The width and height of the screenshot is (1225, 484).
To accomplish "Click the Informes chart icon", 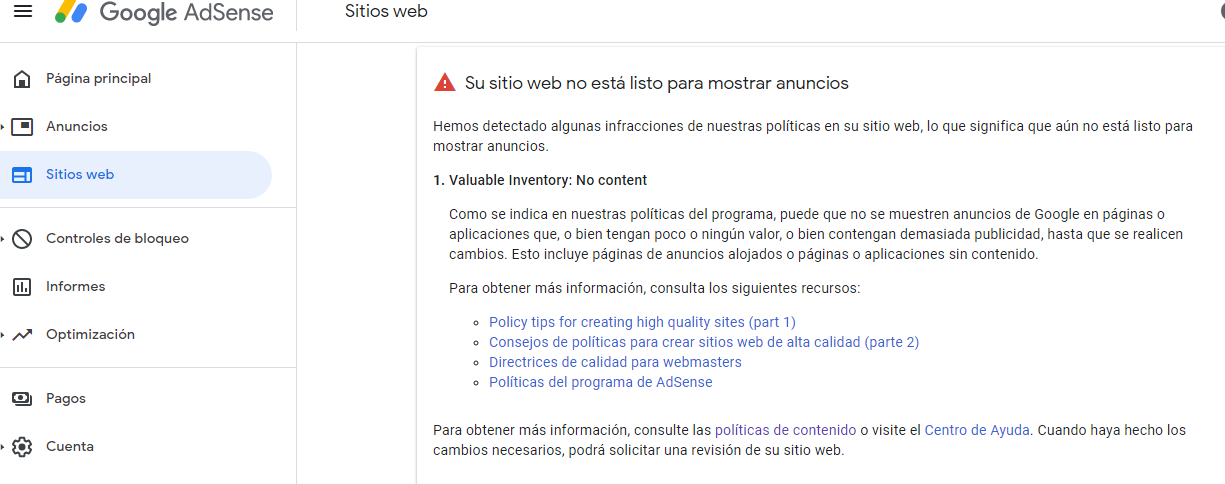I will tap(22, 286).
